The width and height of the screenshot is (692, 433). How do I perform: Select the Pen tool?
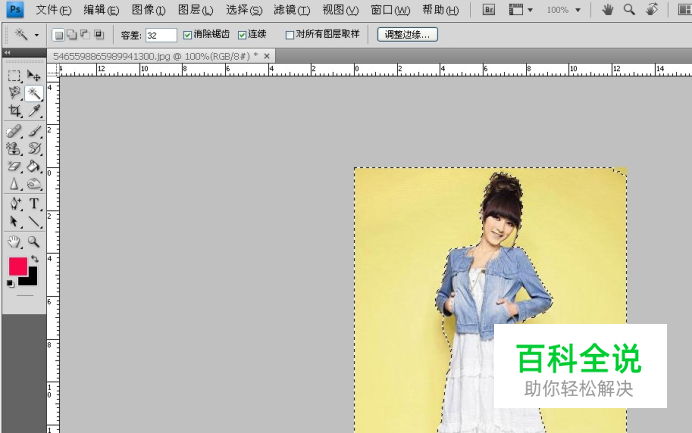click(14, 204)
